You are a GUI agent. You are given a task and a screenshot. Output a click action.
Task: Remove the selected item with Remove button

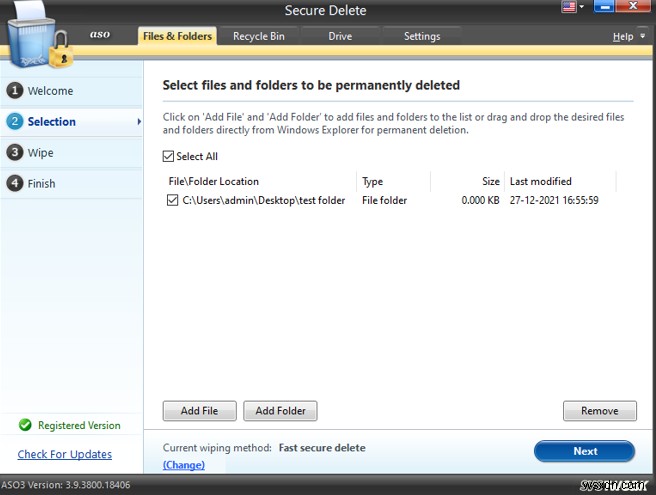600,411
